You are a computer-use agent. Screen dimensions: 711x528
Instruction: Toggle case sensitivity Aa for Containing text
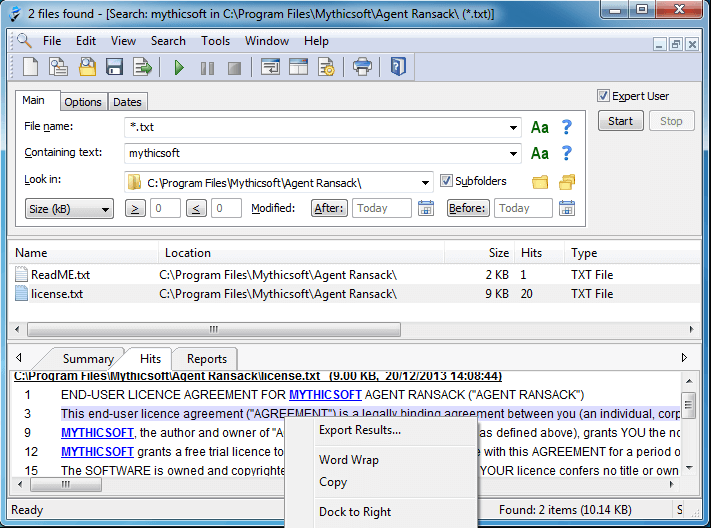pos(540,153)
